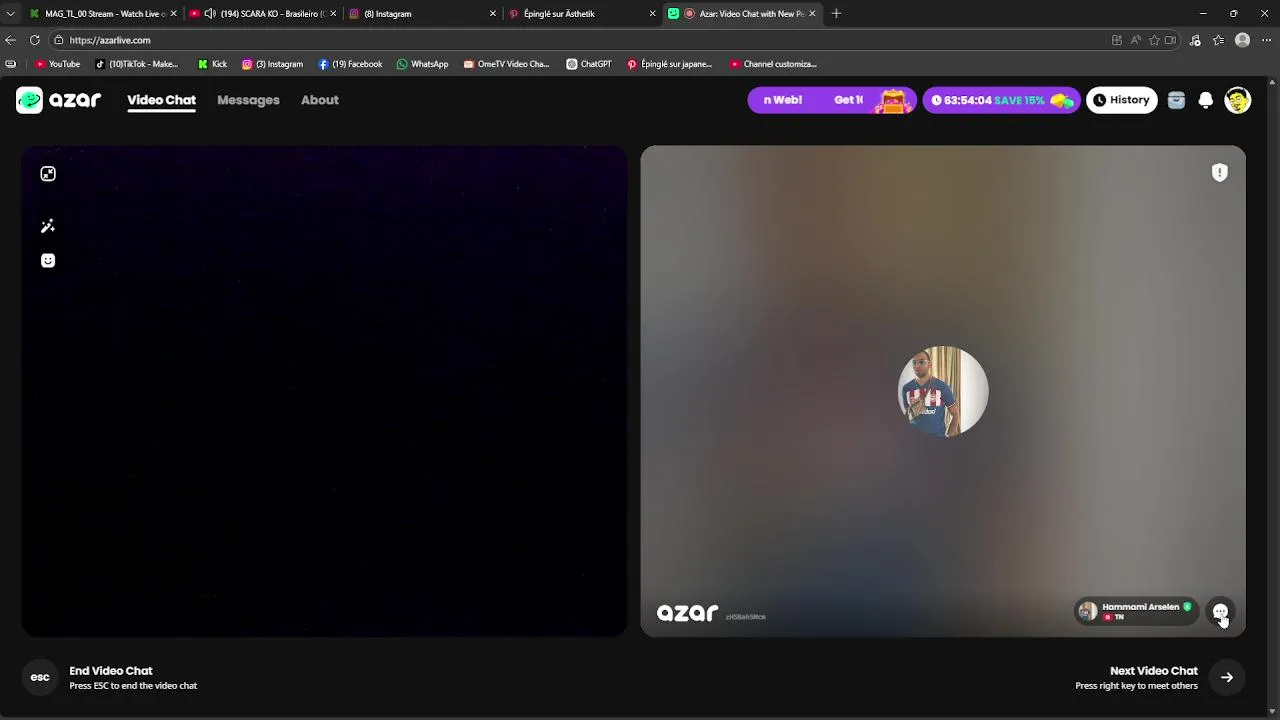Click the purple web promo banner
The image size is (1280, 720).
(831, 100)
